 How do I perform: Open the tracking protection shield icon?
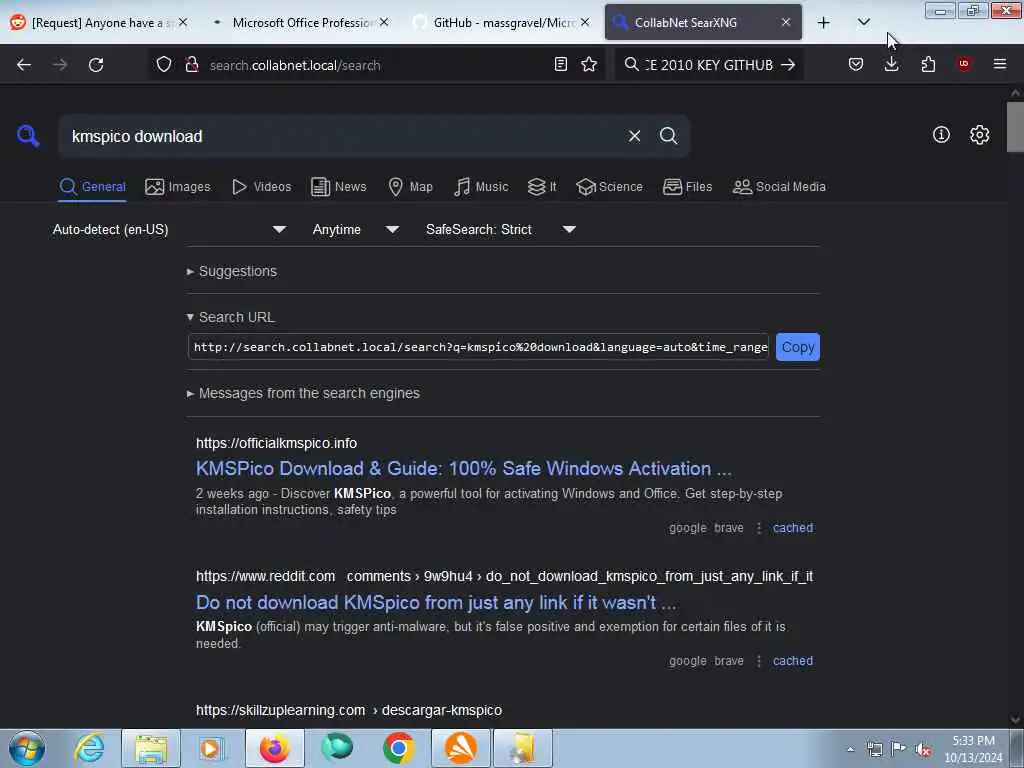(x=164, y=64)
